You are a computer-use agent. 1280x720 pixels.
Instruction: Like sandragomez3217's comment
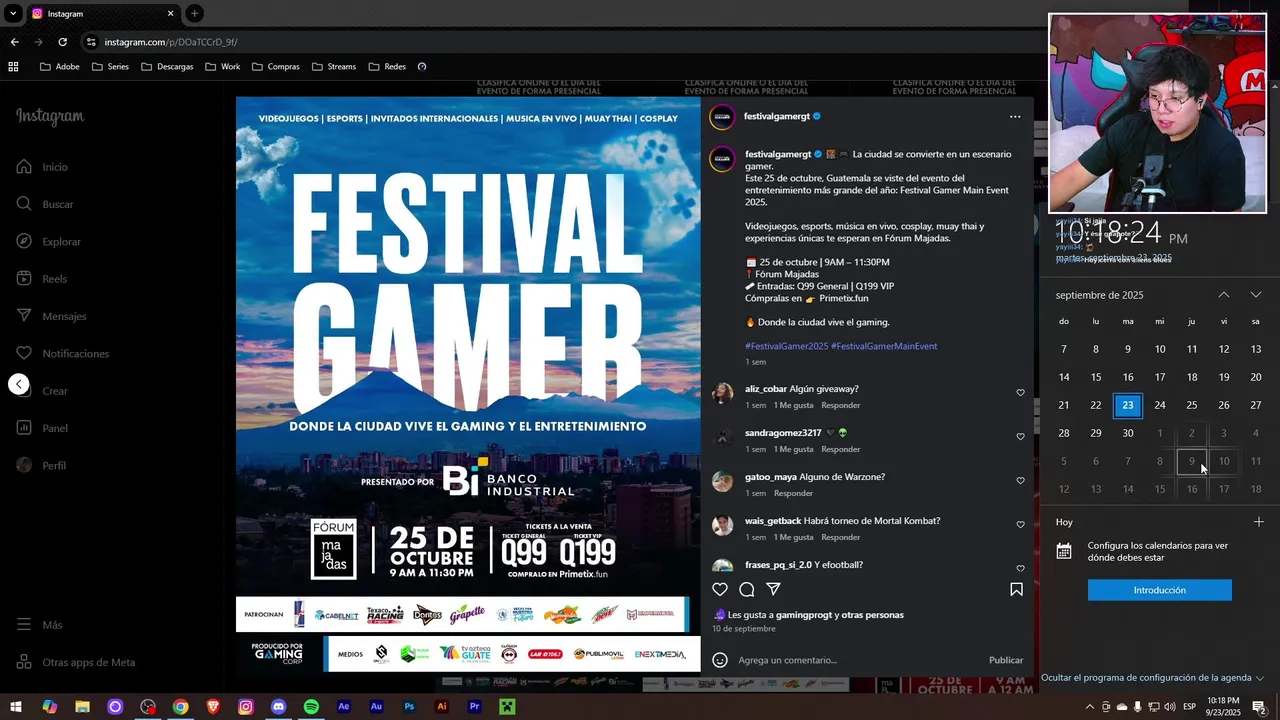[x=1020, y=437]
